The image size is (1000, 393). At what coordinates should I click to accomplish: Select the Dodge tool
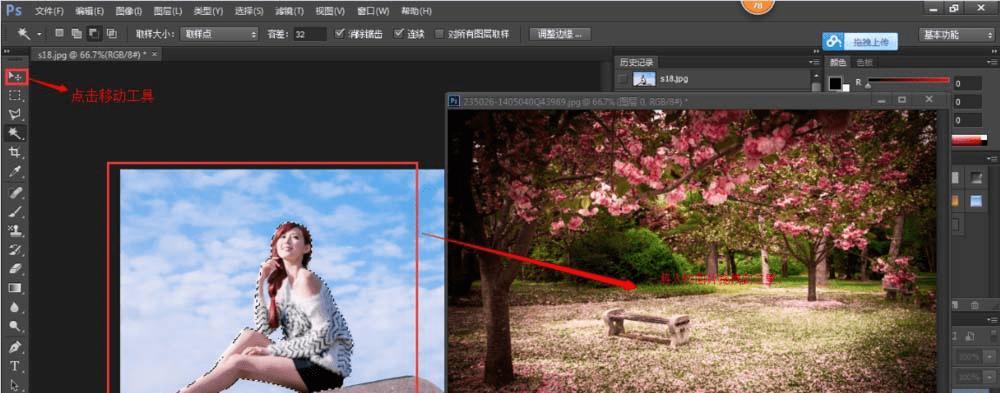(x=15, y=326)
